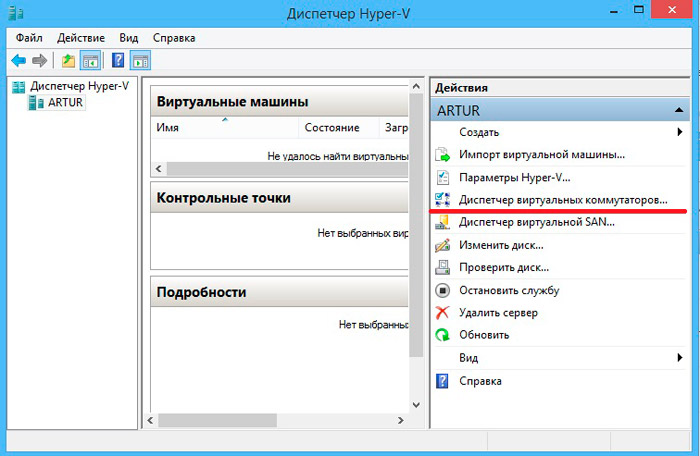This screenshot has height=456, width=700.
Task: Click the Загр column header
Action: (x=394, y=128)
